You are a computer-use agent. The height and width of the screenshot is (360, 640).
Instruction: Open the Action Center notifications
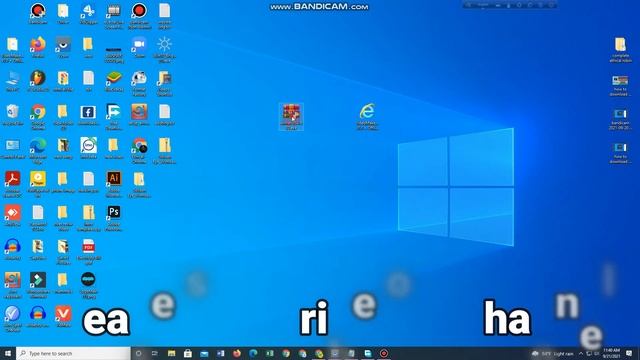(629, 353)
